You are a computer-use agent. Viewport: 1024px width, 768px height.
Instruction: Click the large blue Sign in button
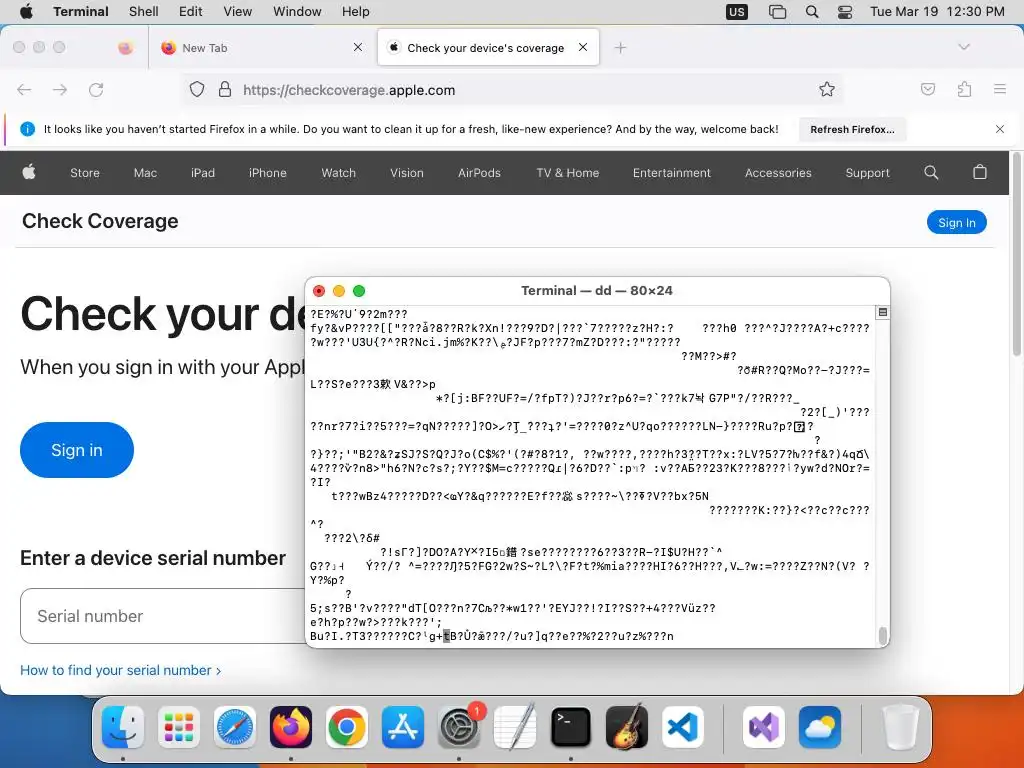coord(77,450)
